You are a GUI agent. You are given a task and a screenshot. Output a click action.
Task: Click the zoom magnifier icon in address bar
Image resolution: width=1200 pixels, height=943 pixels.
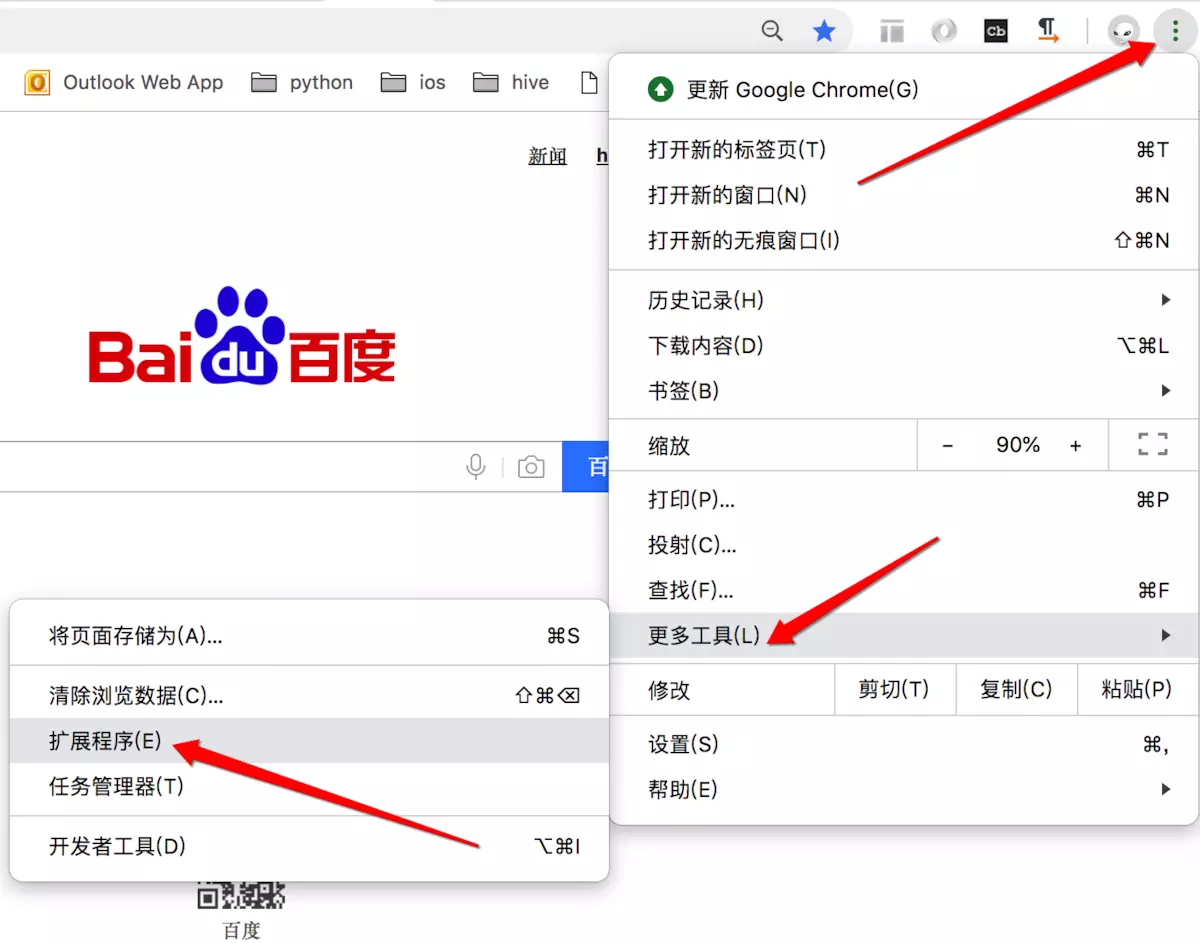[772, 31]
